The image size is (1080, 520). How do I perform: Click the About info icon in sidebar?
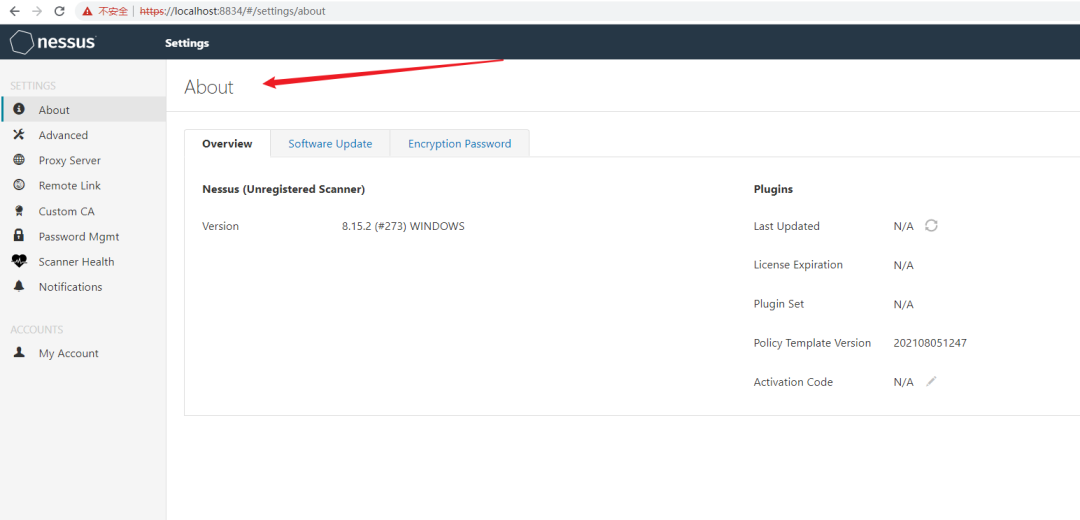(19, 110)
